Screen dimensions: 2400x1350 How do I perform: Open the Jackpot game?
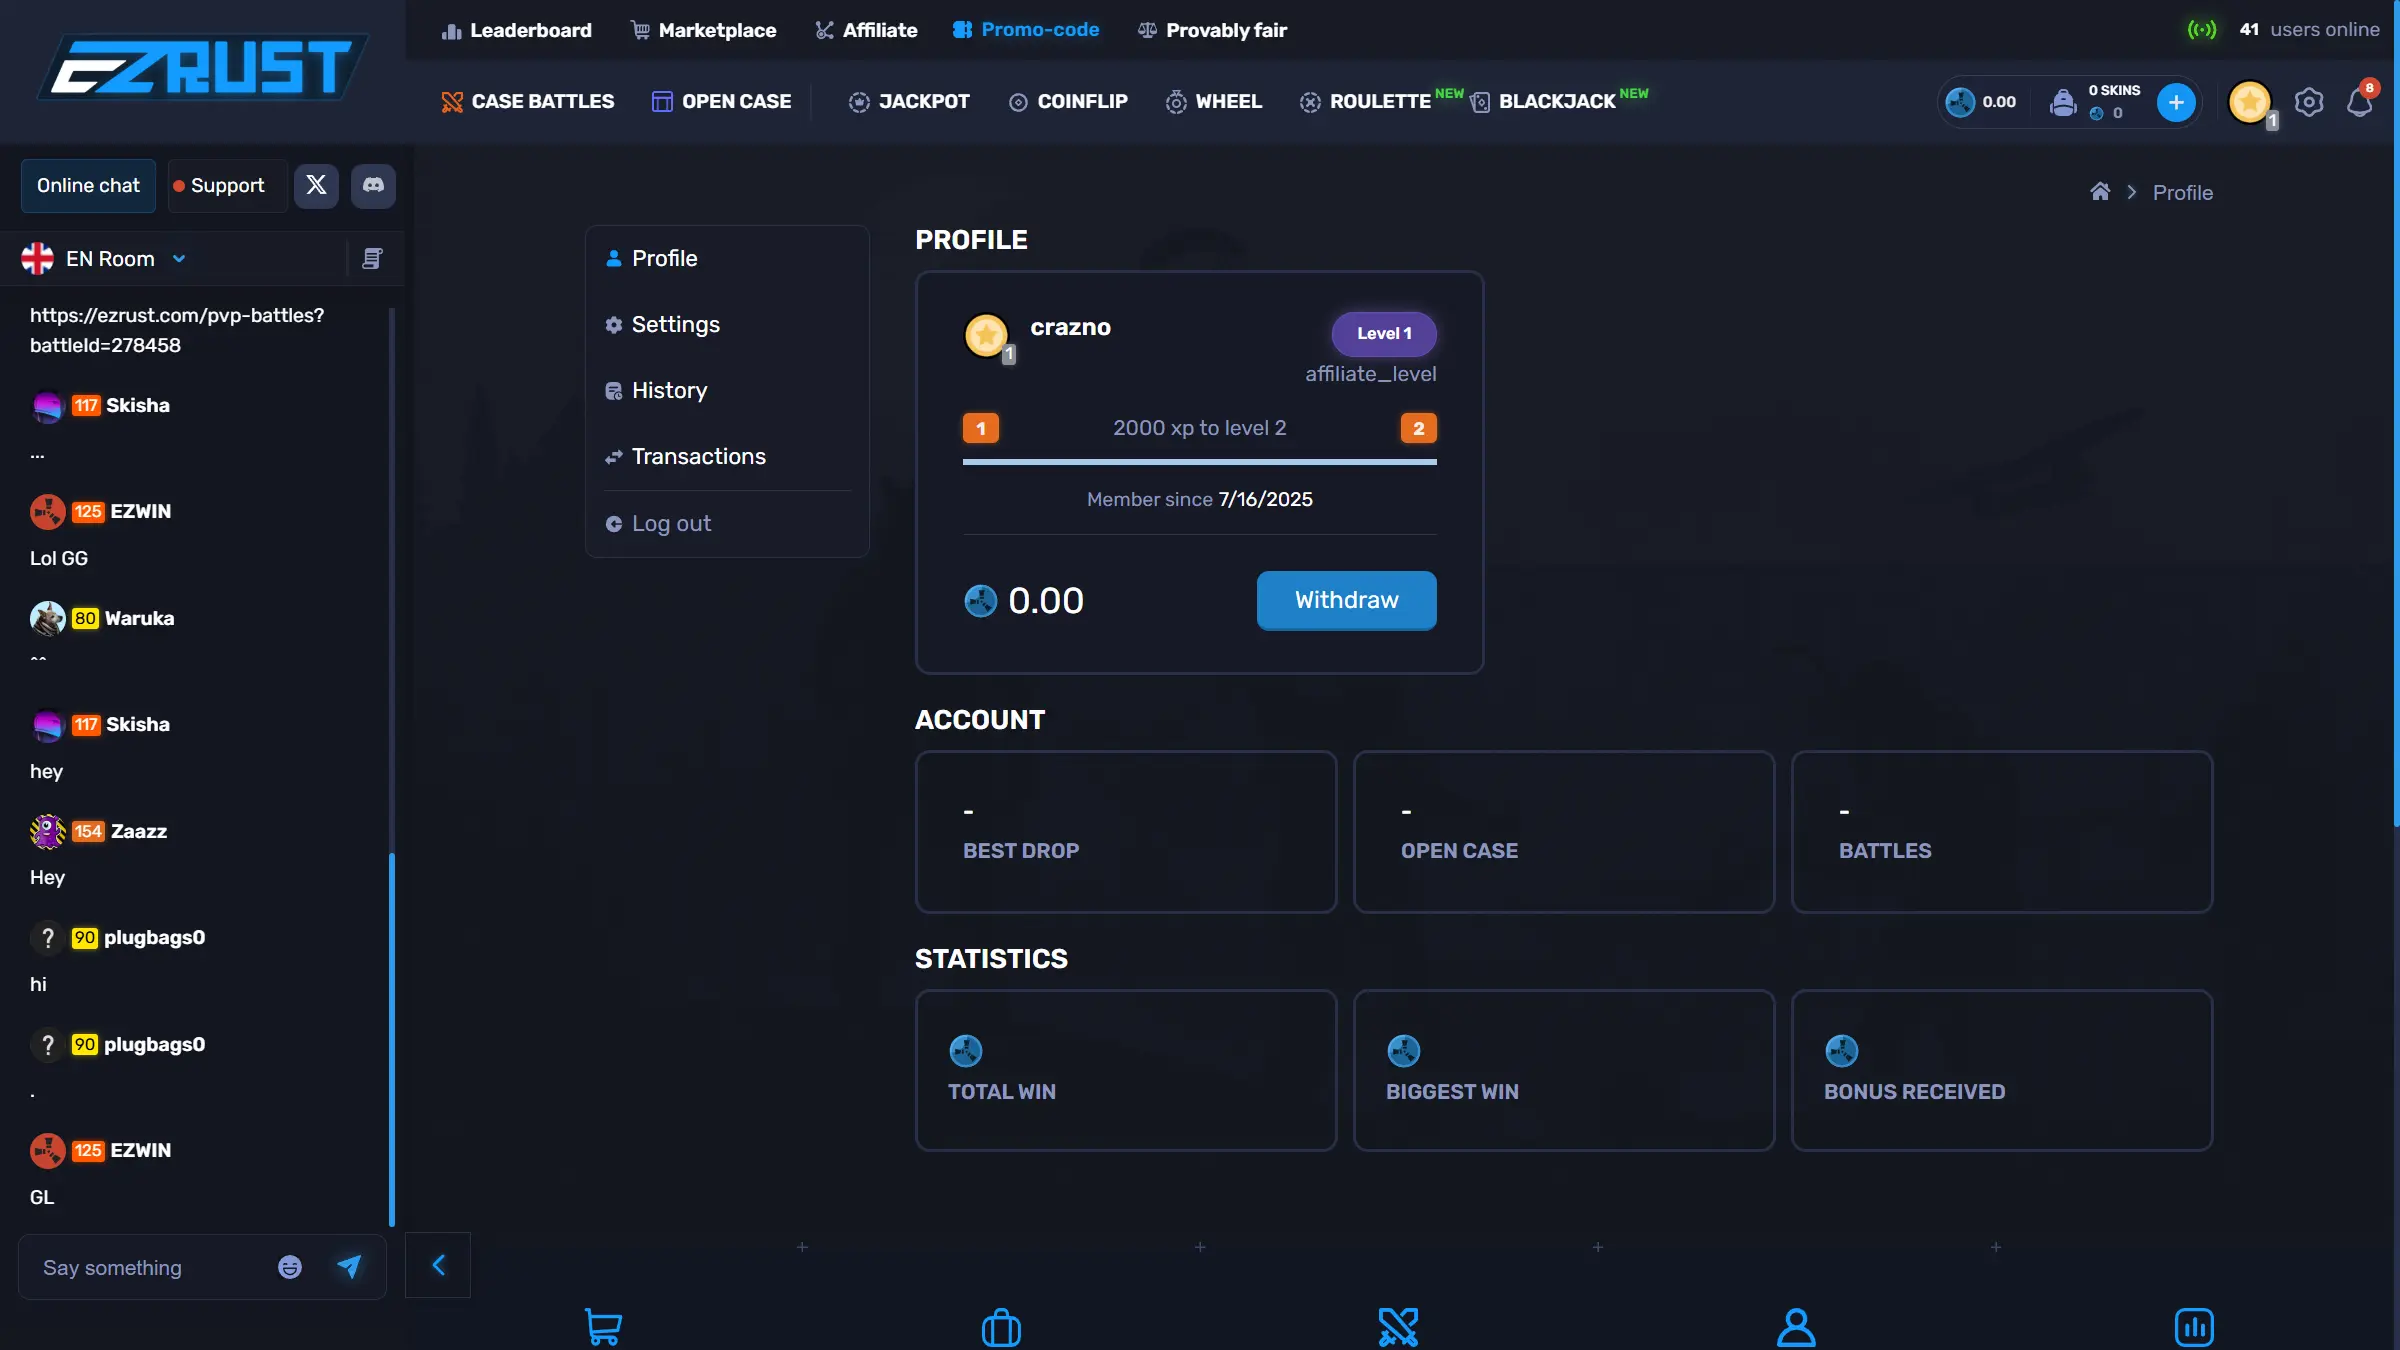tap(909, 102)
